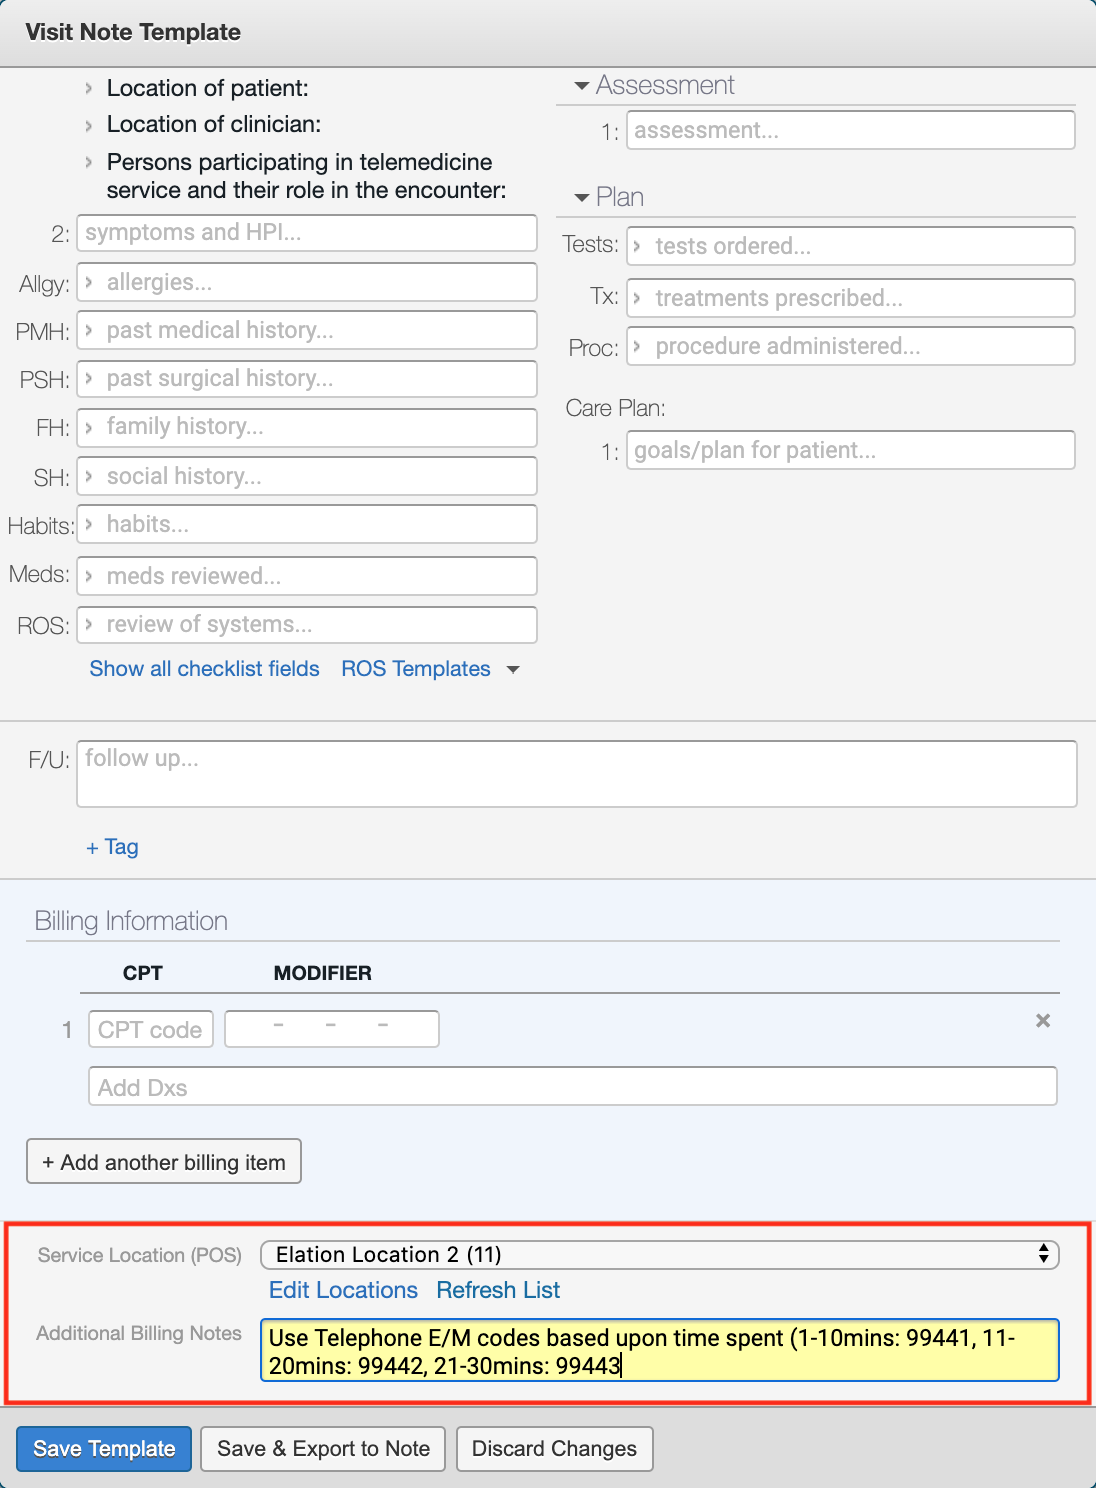The width and height of the screenshot is (1096, 1488).
Task: Show all checklist fields
Action: [203, 668]
